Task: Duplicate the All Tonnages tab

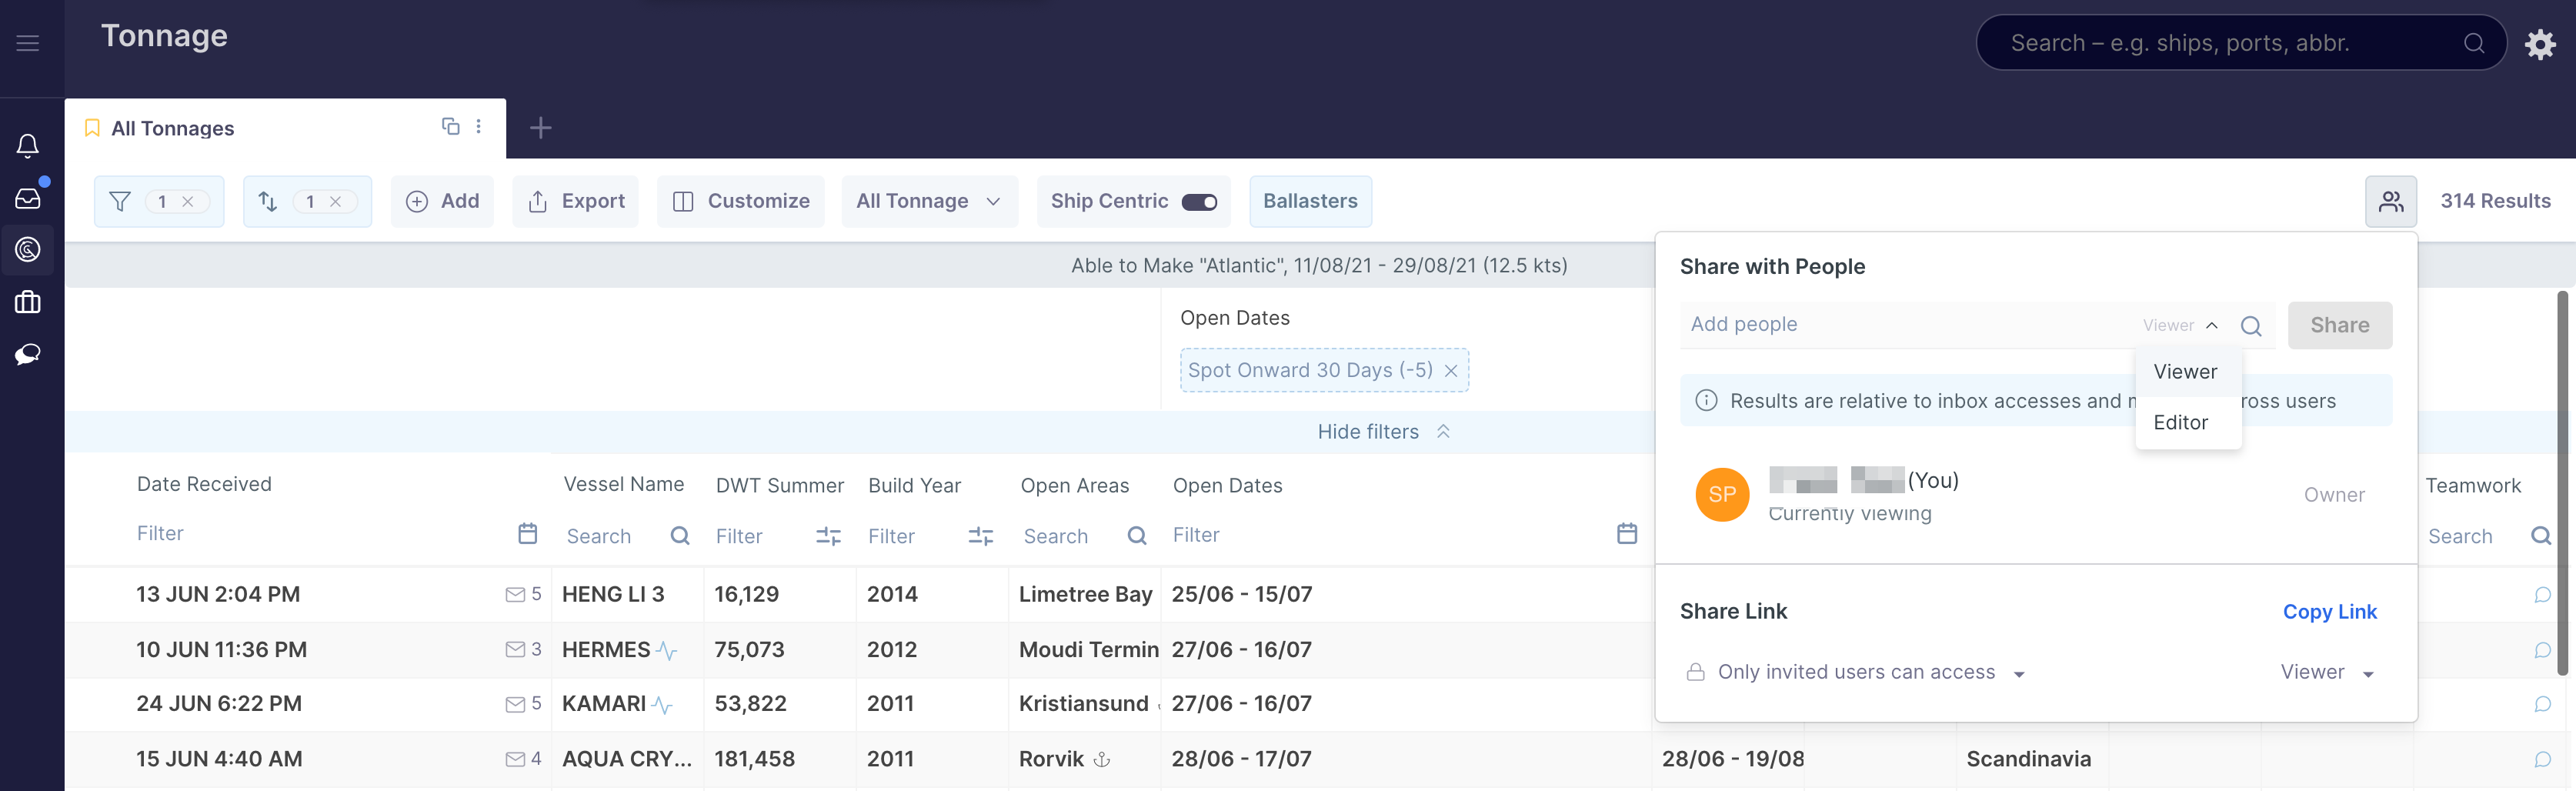Action: point(450,126)
